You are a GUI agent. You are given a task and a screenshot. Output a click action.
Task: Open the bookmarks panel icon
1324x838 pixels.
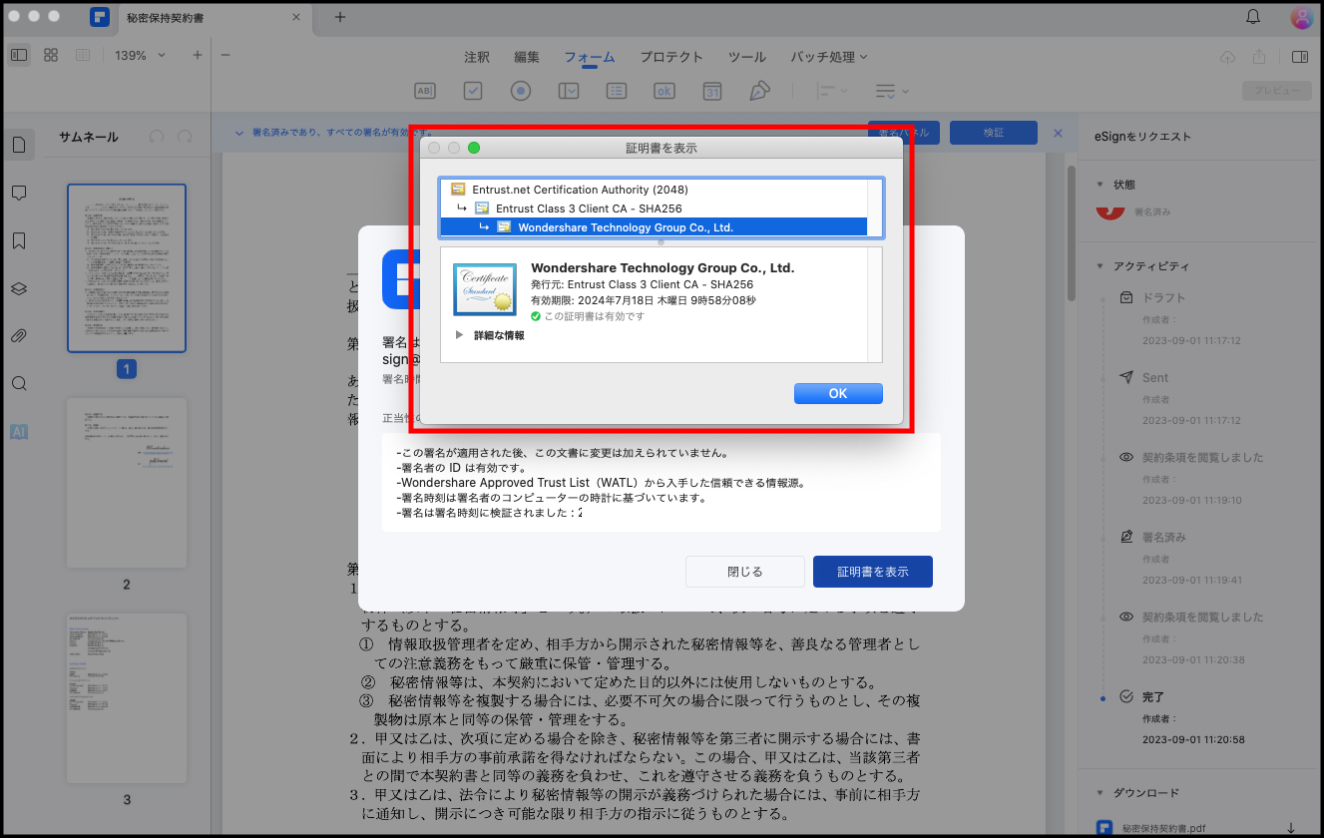18,241
